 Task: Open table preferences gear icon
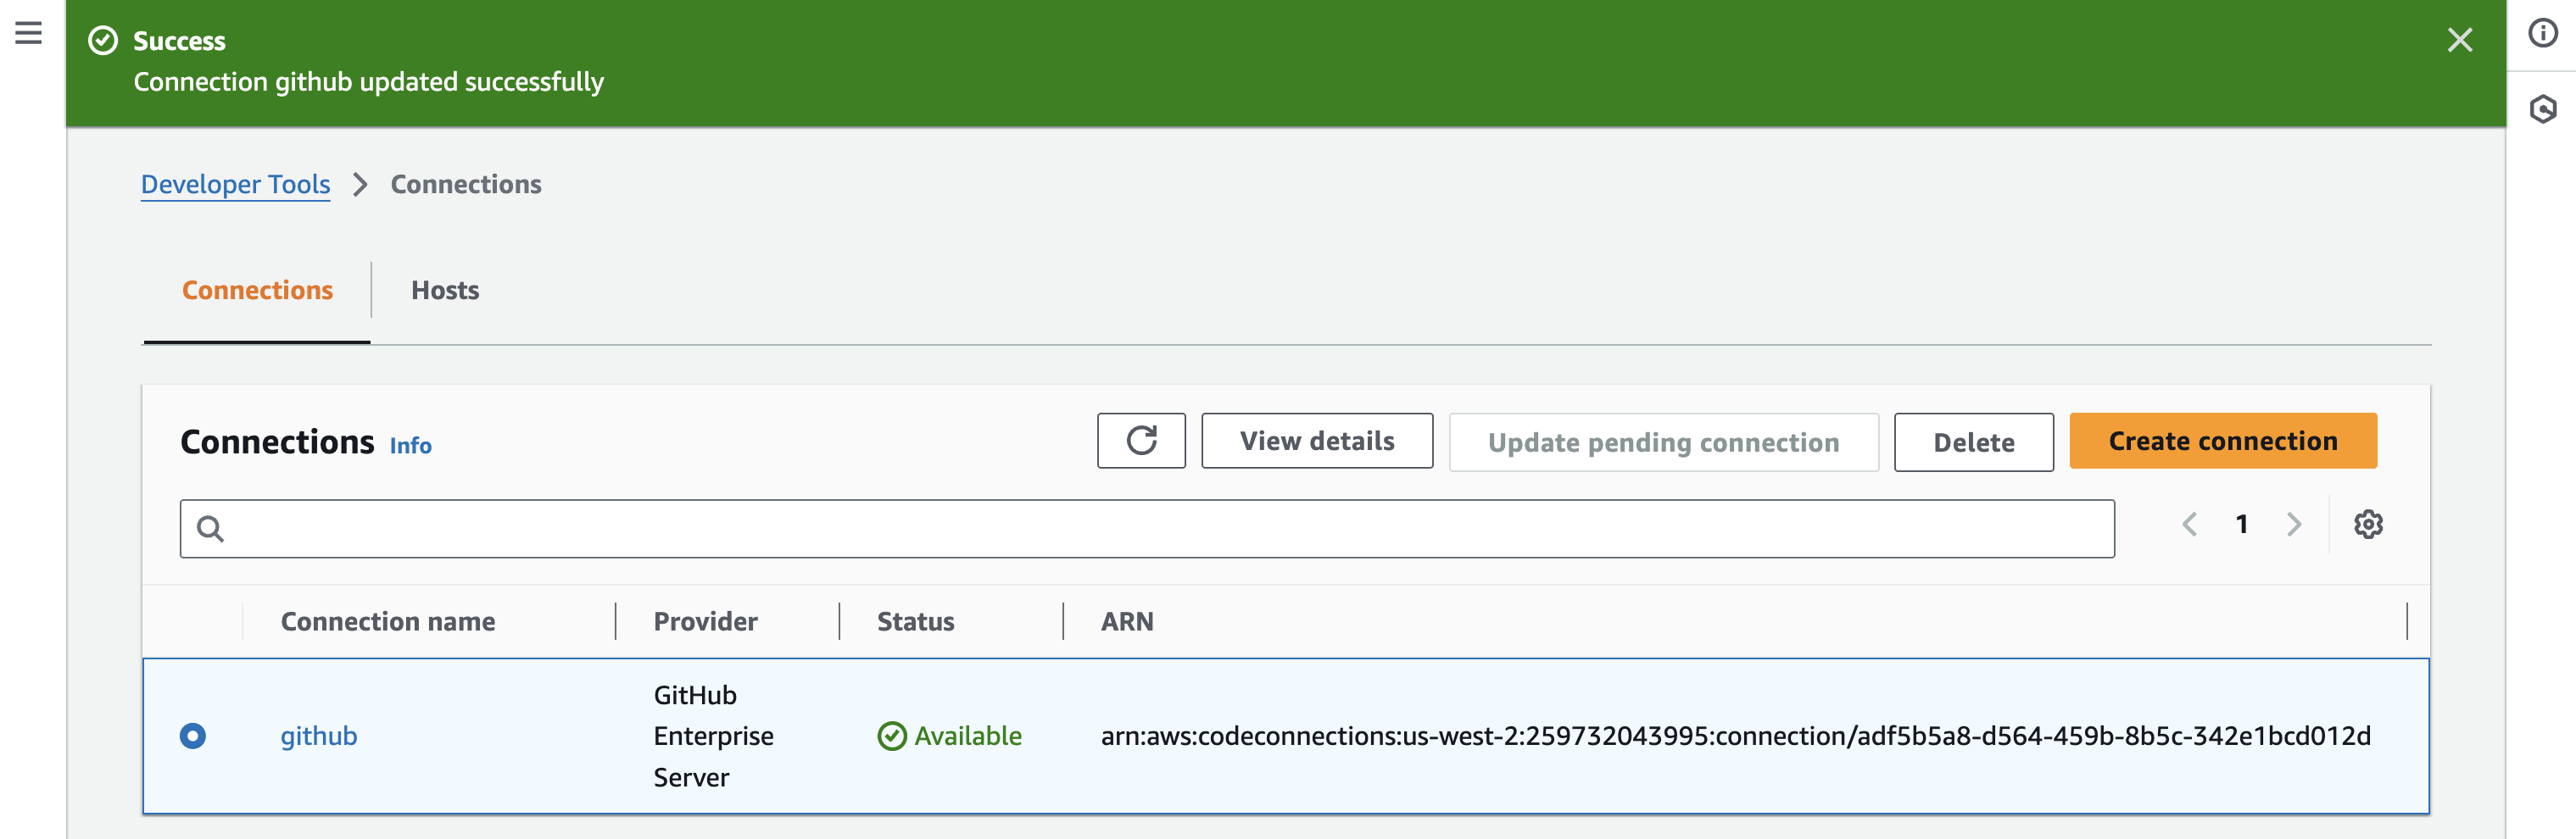tap(2367, 524)
